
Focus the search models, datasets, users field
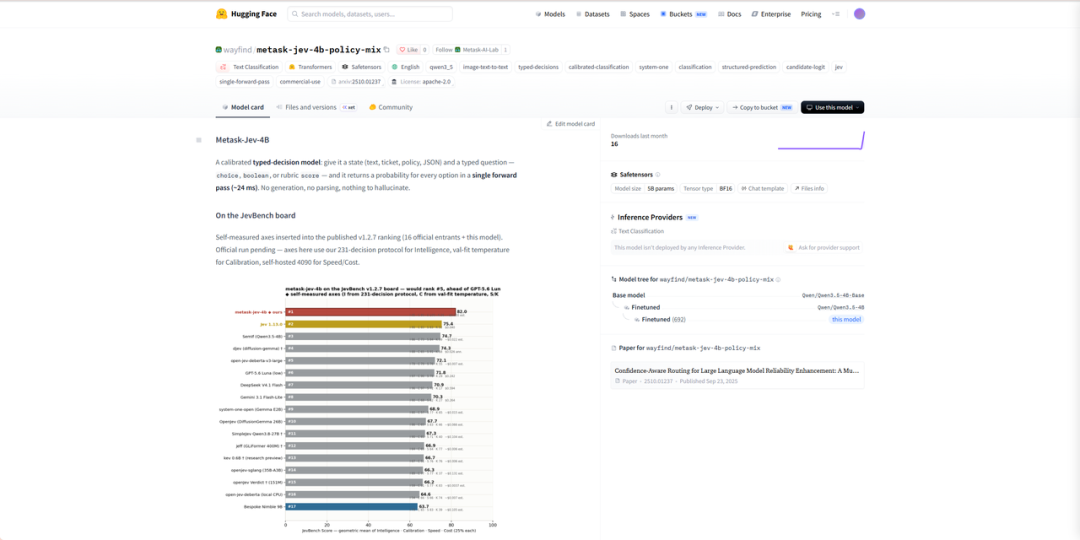click(x=370, y=14)
